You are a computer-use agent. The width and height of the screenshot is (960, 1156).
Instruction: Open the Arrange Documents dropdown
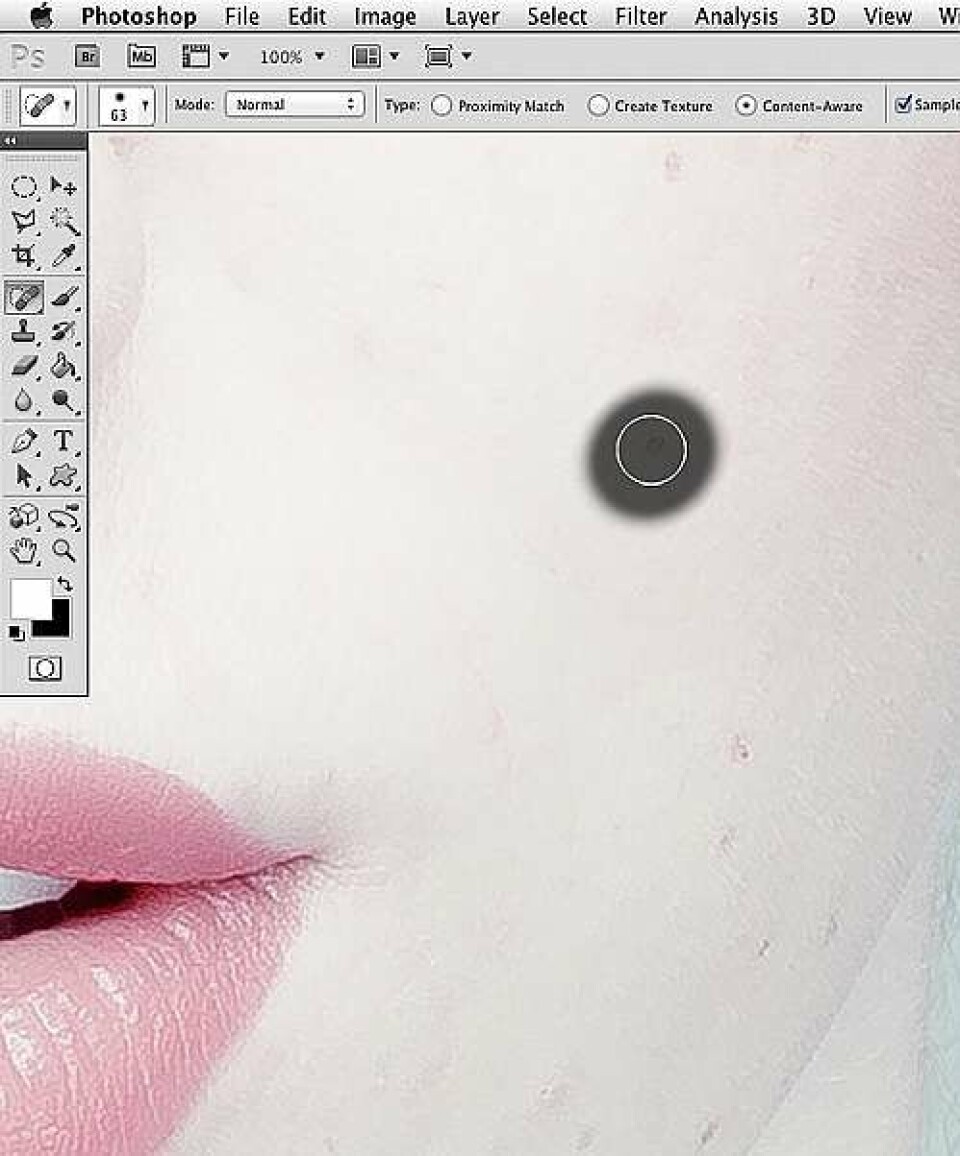pyautogui.click(x=375, y=56)
